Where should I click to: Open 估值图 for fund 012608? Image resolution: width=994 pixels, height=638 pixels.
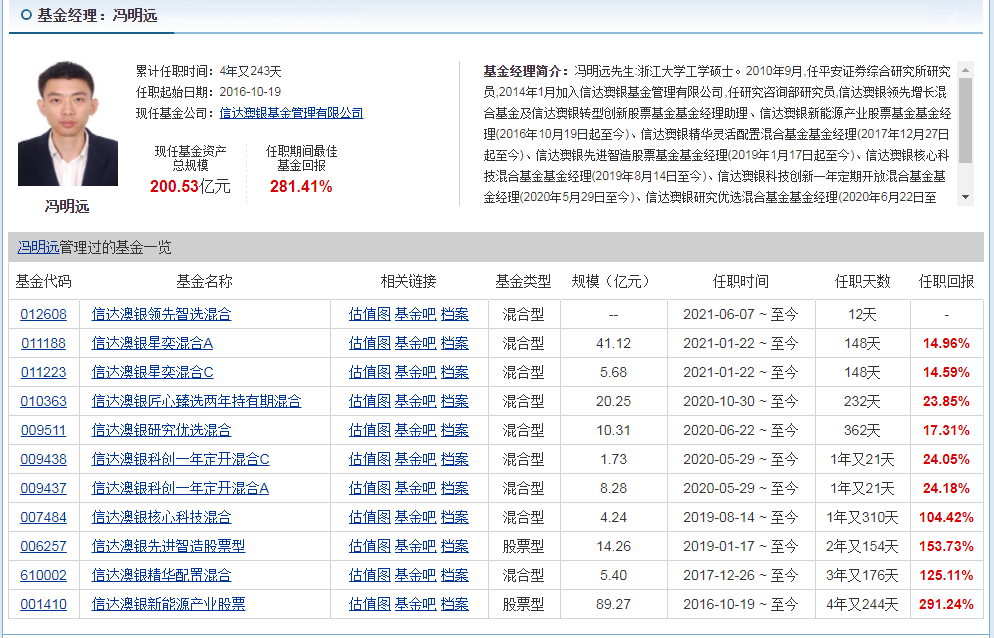point(370,314)
